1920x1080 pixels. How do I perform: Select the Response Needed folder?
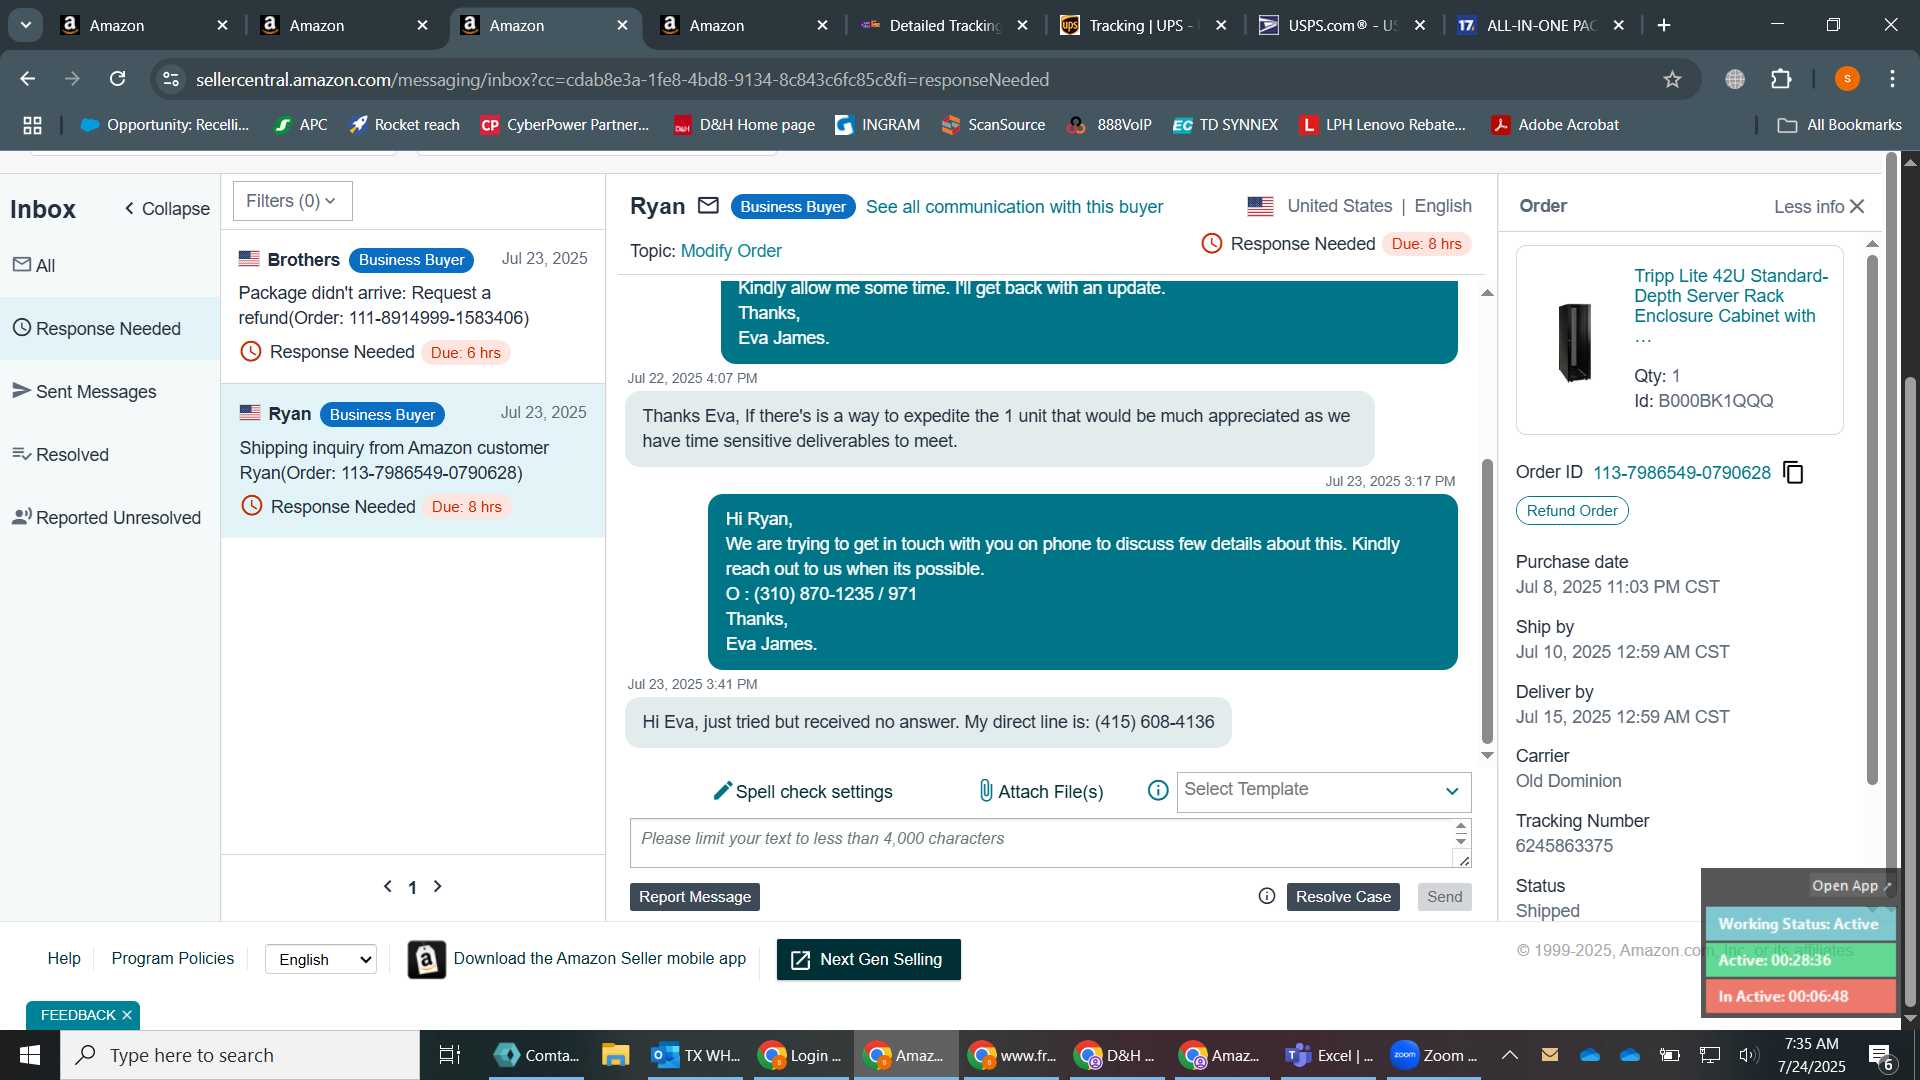point(110,328)
